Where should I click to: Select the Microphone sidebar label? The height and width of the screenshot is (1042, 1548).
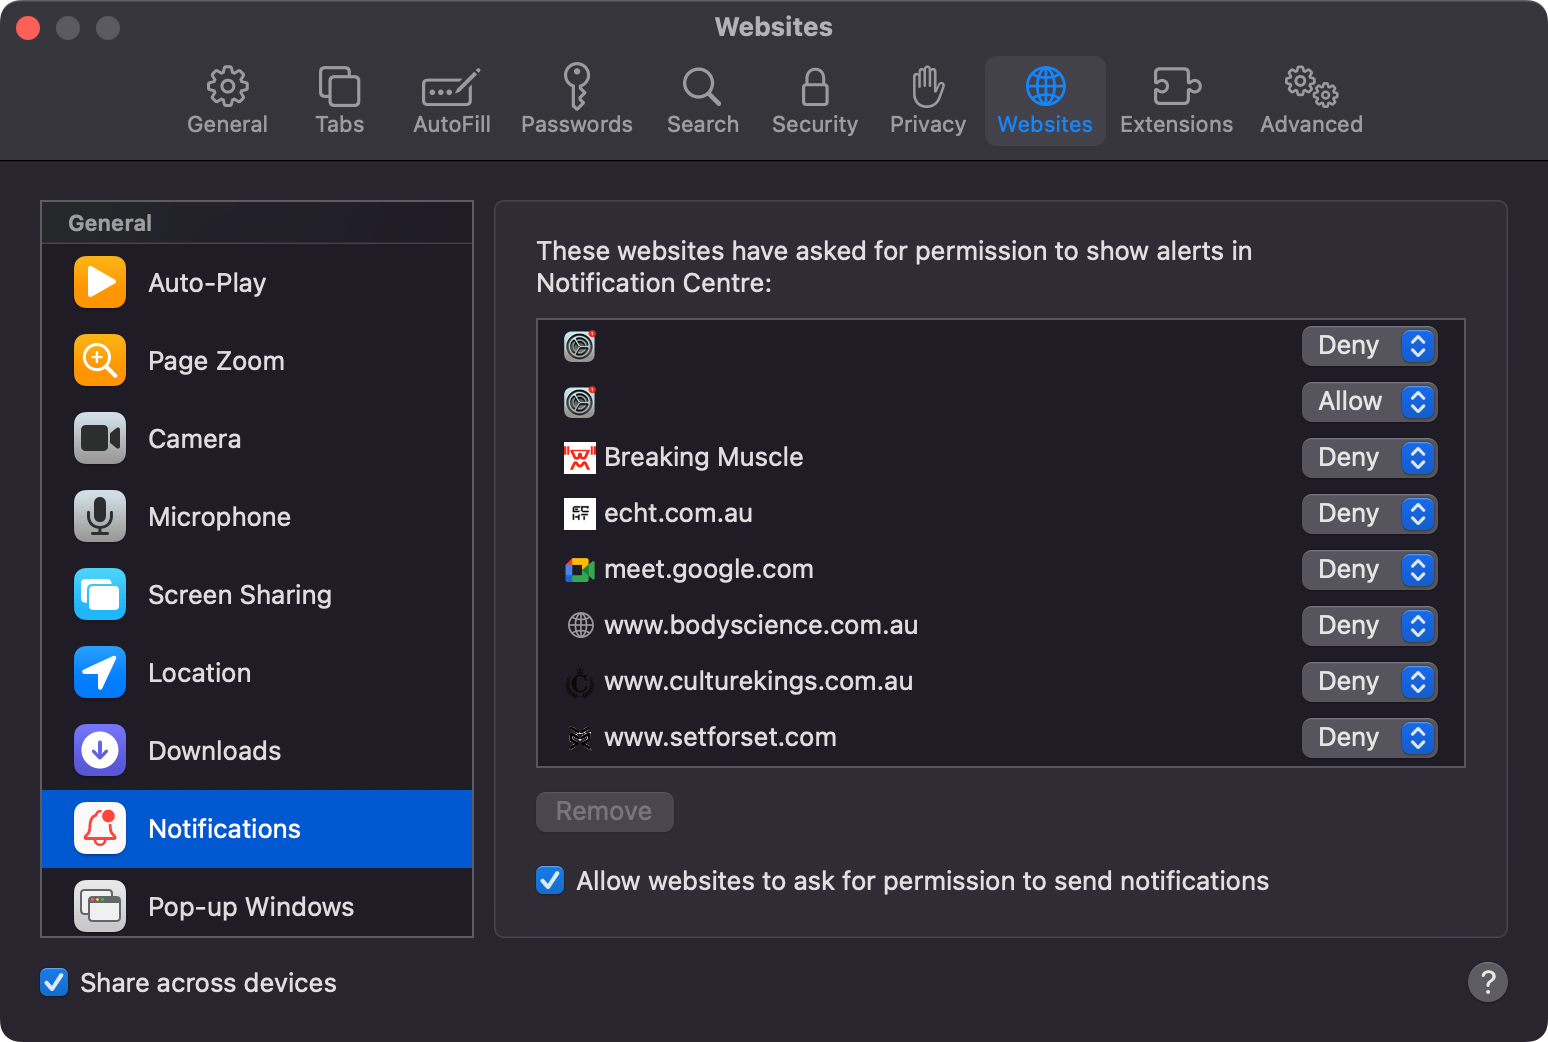pyautogui.click(x=219, y=517)
